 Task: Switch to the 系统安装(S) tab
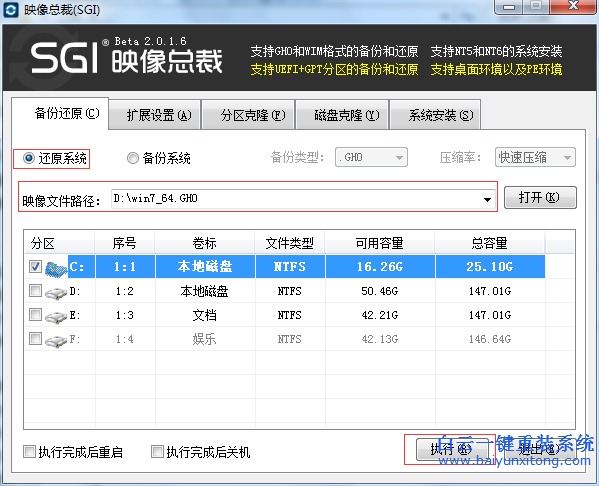point(435,115)
